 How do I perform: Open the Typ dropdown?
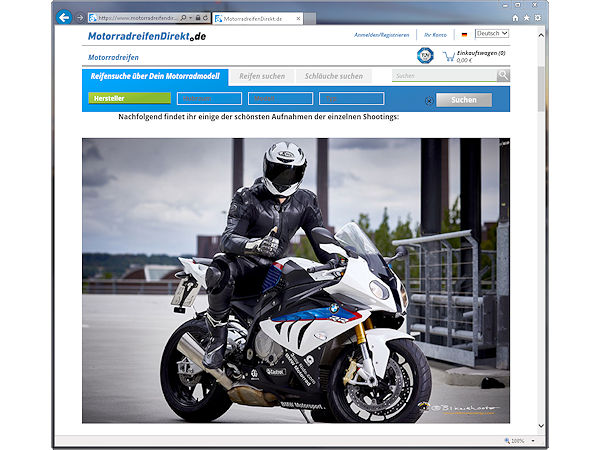(x=351, y=99)
